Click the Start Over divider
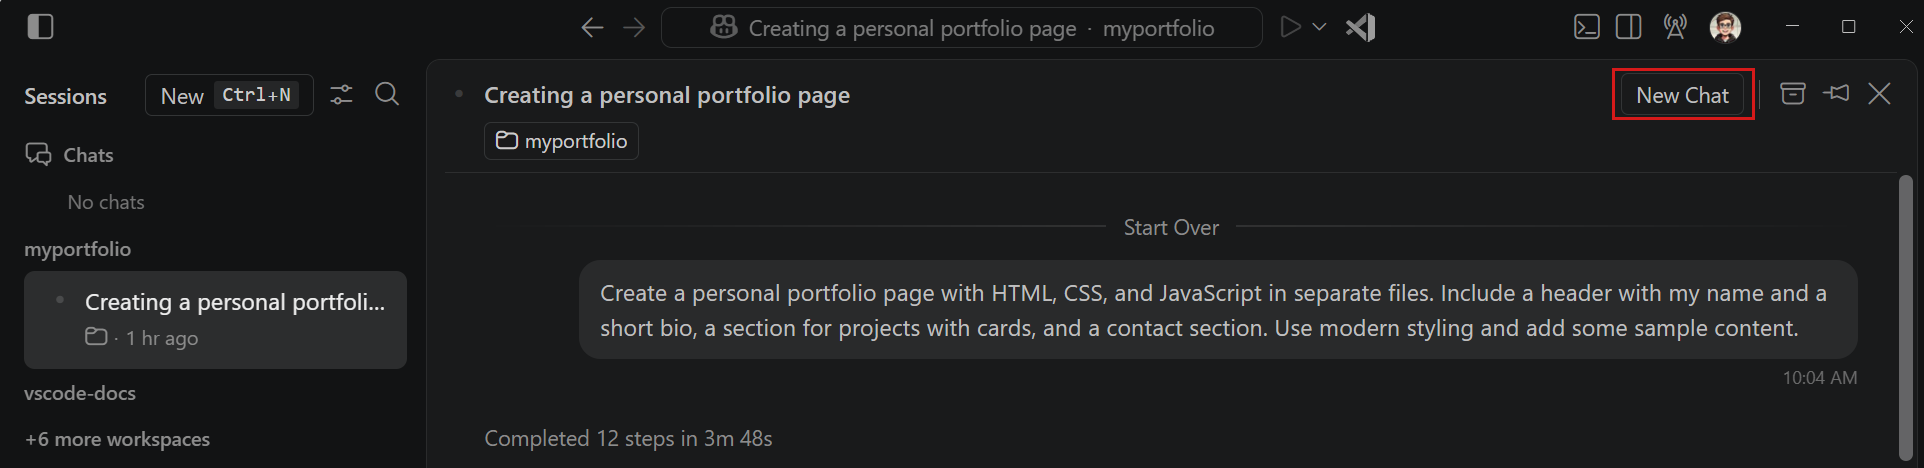Viewport: 1924px width, 468px height. (1171, 228)
